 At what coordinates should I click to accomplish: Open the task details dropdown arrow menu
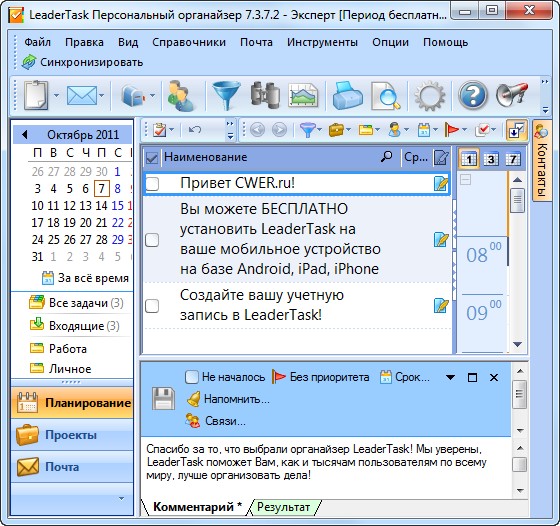pyautogui.click(x=450, y=377)
